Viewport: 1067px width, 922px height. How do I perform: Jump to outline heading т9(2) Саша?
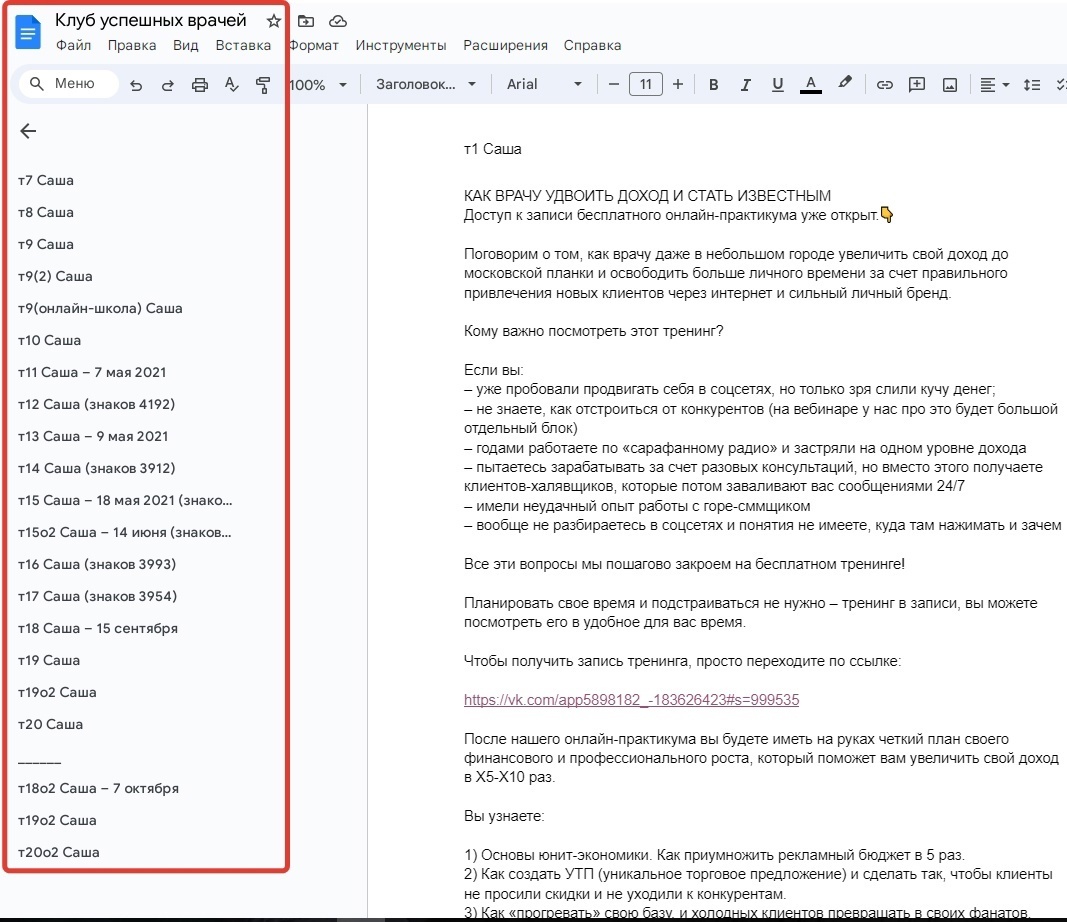55,276
